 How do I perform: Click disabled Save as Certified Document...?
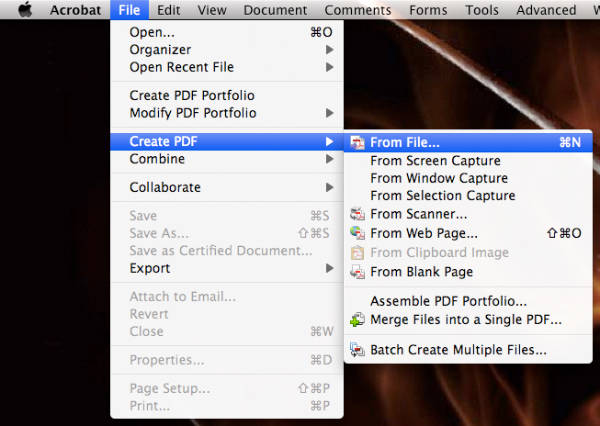227,251
